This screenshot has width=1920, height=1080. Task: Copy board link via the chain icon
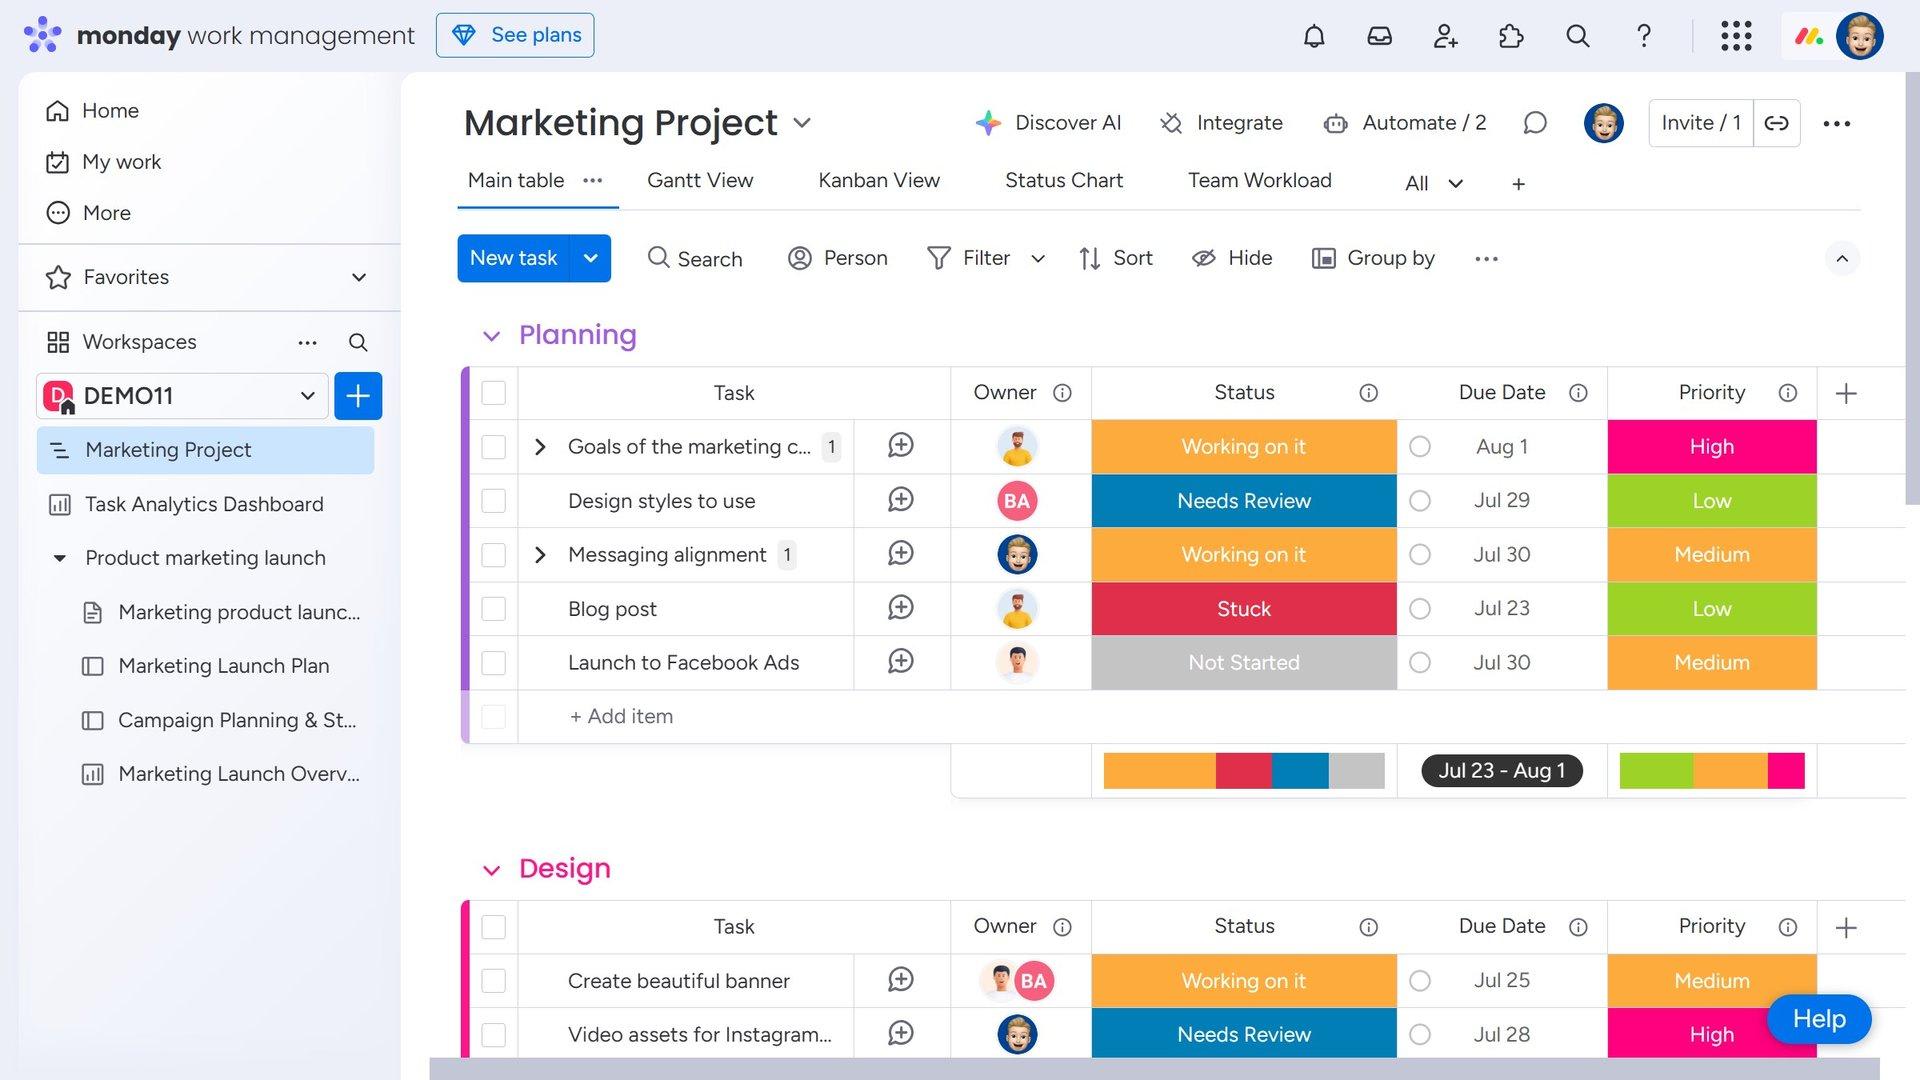[x=1777, y=123]
